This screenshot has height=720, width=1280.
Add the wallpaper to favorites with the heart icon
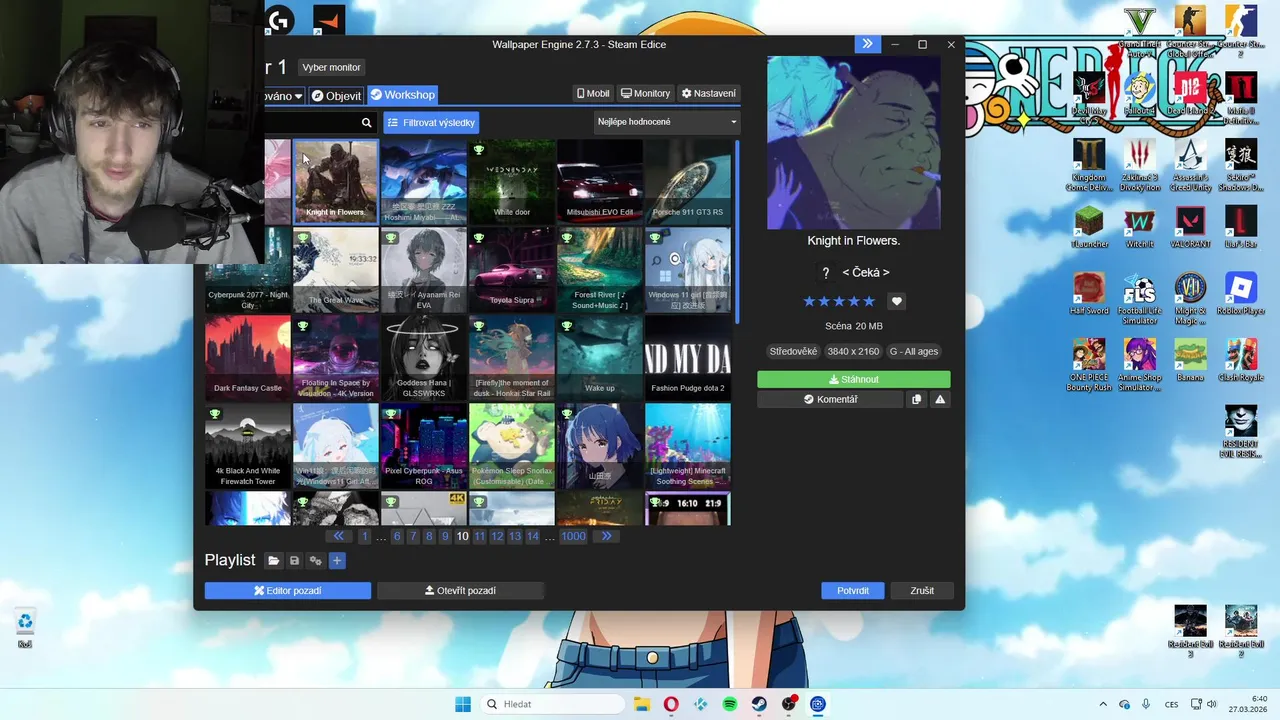coord(897,301)
